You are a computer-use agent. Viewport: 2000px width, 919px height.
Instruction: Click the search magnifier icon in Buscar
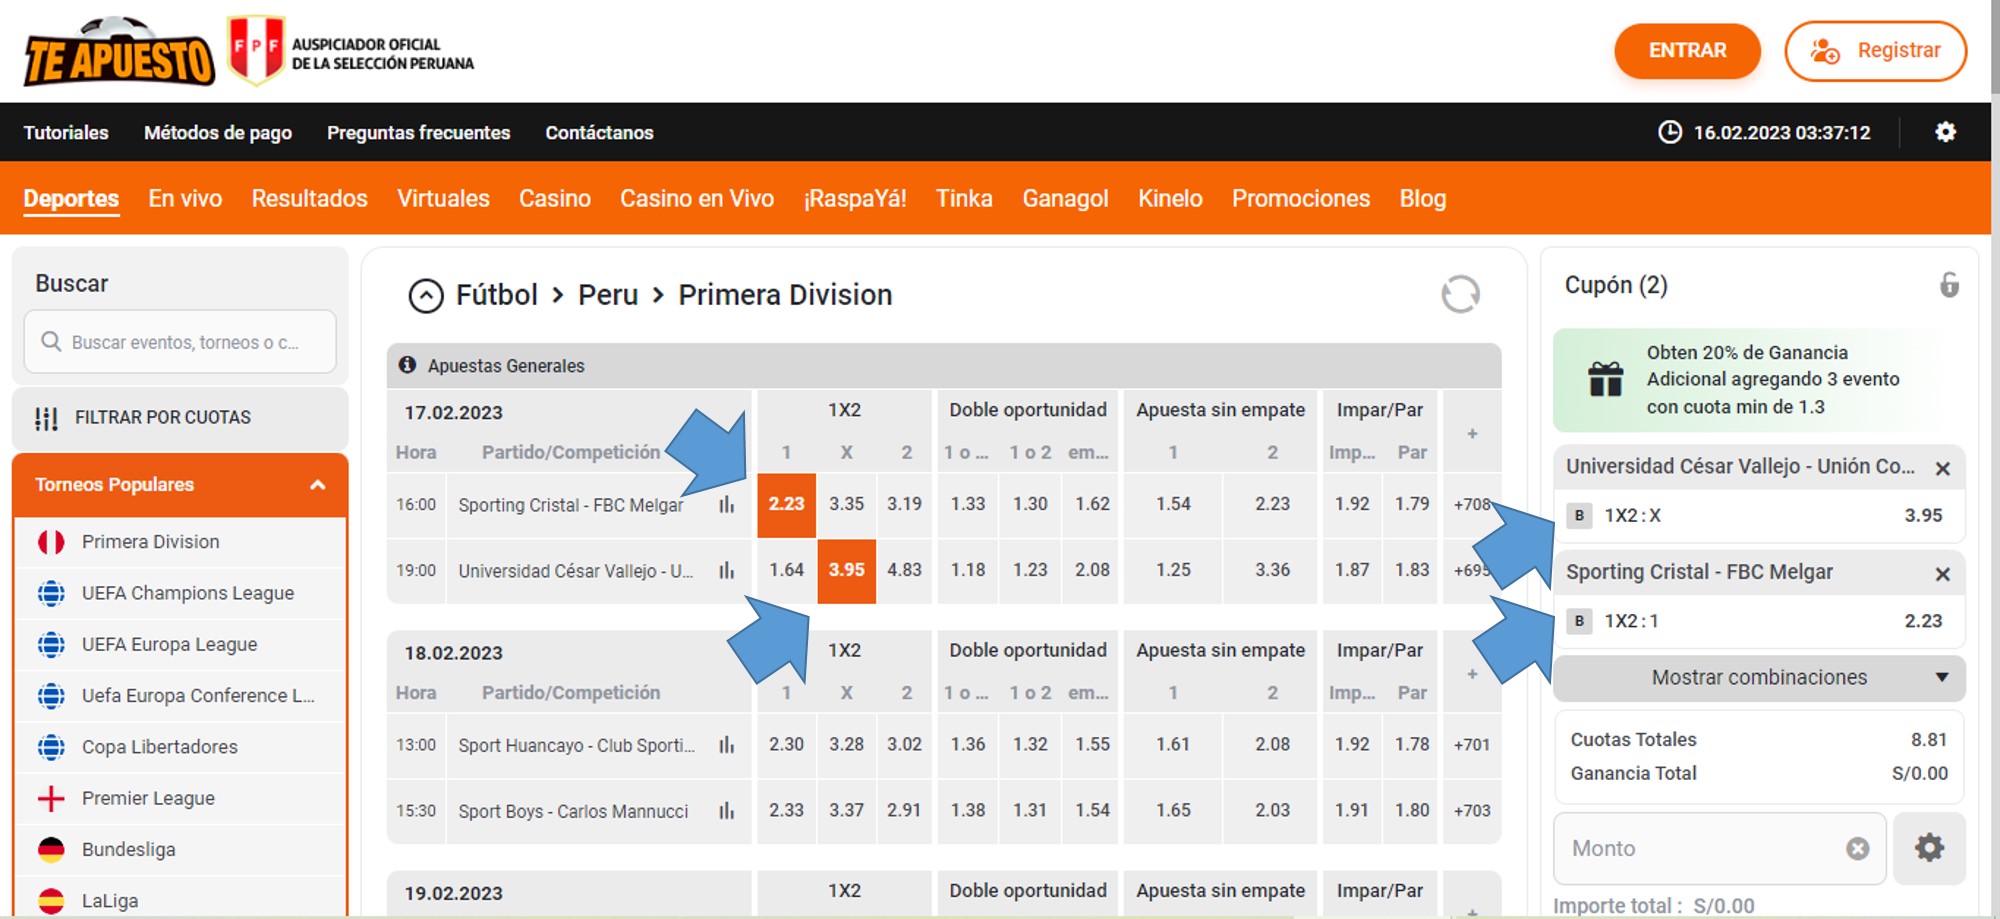[51, 342]
